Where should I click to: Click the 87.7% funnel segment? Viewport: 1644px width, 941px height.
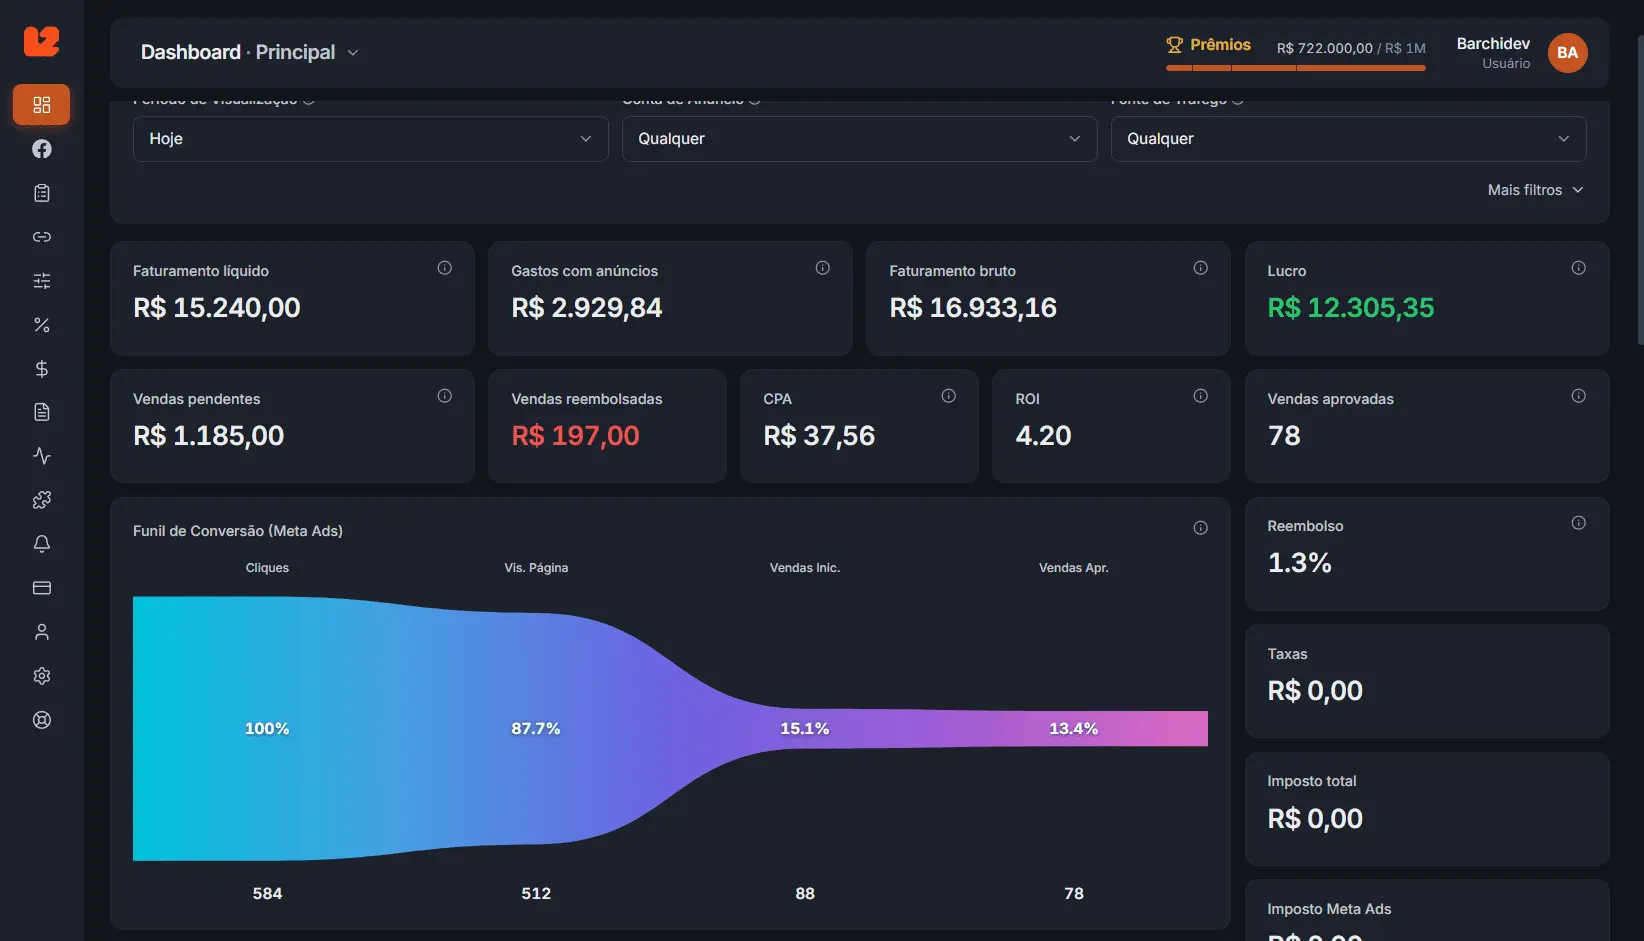(x=536, y=729)
